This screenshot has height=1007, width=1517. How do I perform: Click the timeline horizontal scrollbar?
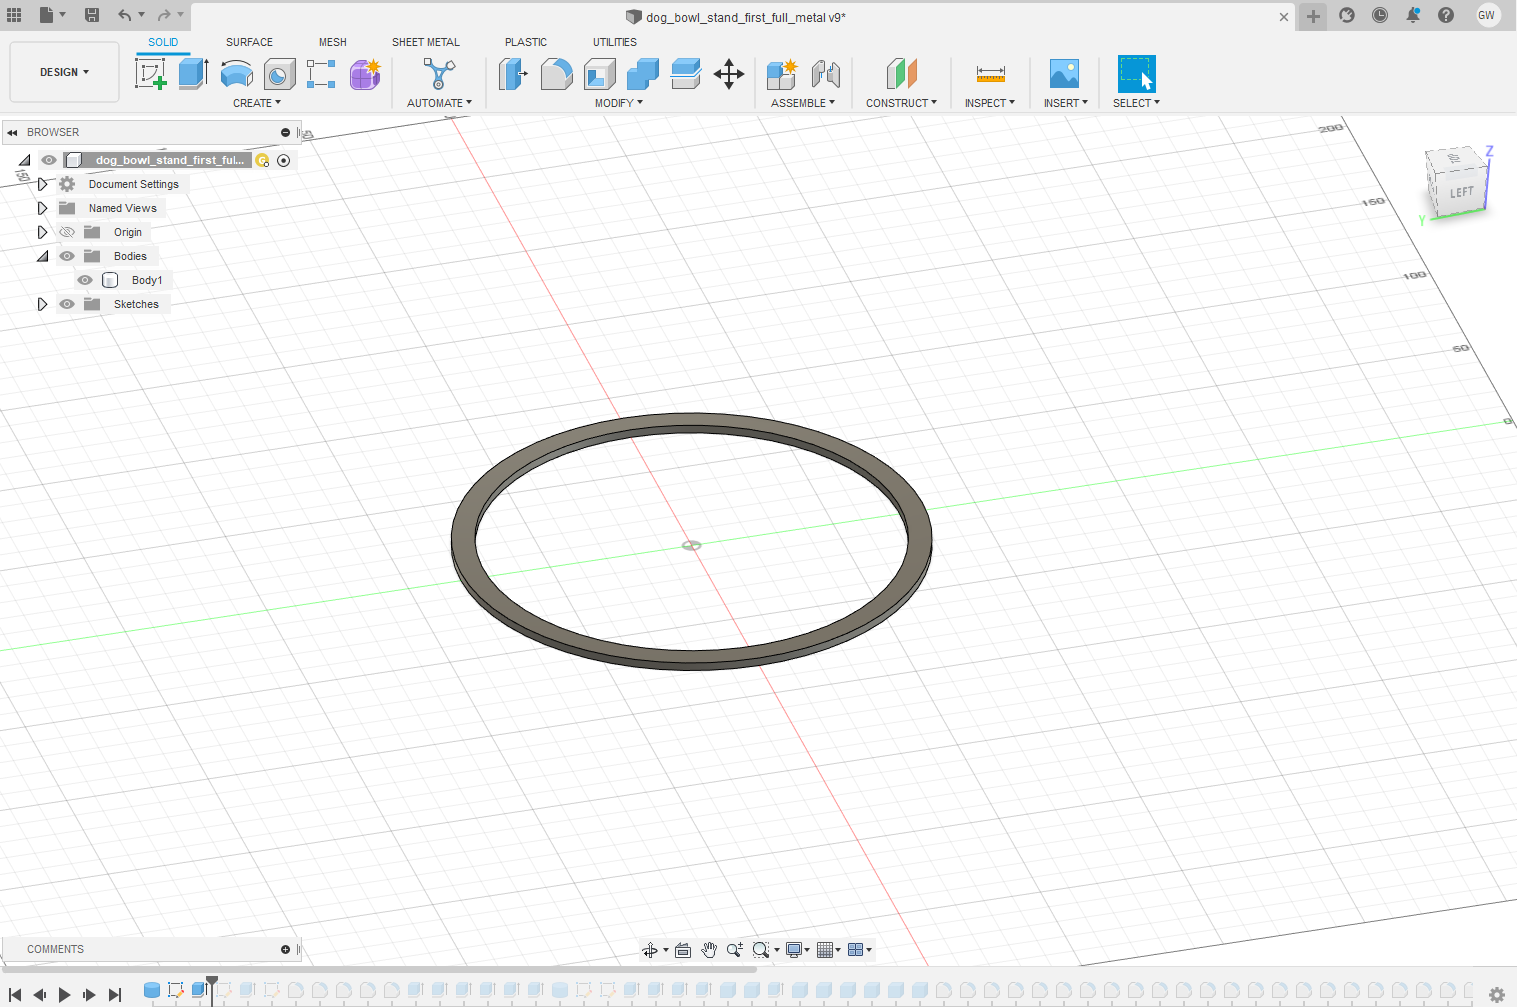pos(380,969)
